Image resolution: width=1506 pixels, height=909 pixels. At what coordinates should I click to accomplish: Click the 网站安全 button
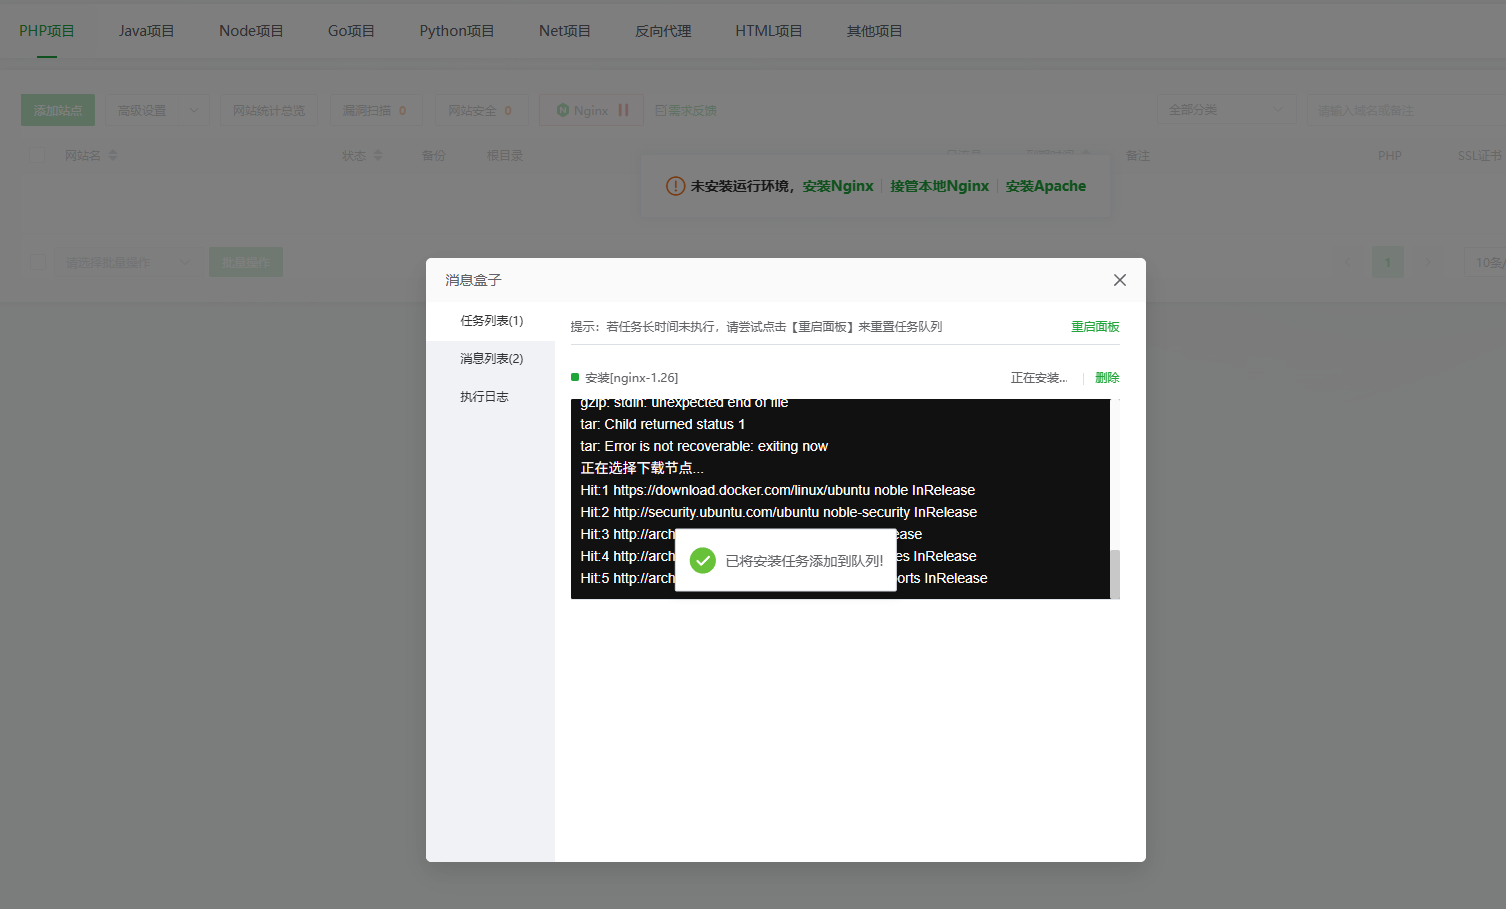point(481,110)
